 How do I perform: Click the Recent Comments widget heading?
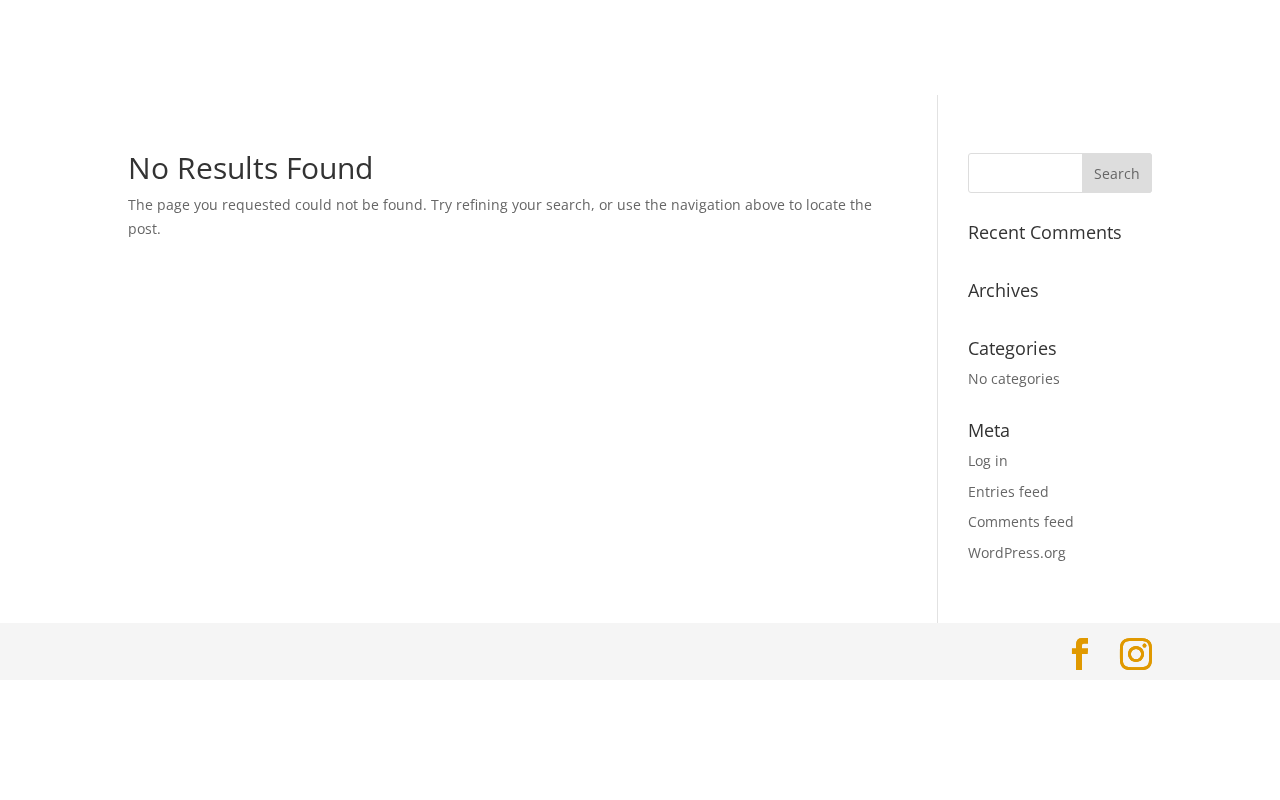coord(1044,233)
